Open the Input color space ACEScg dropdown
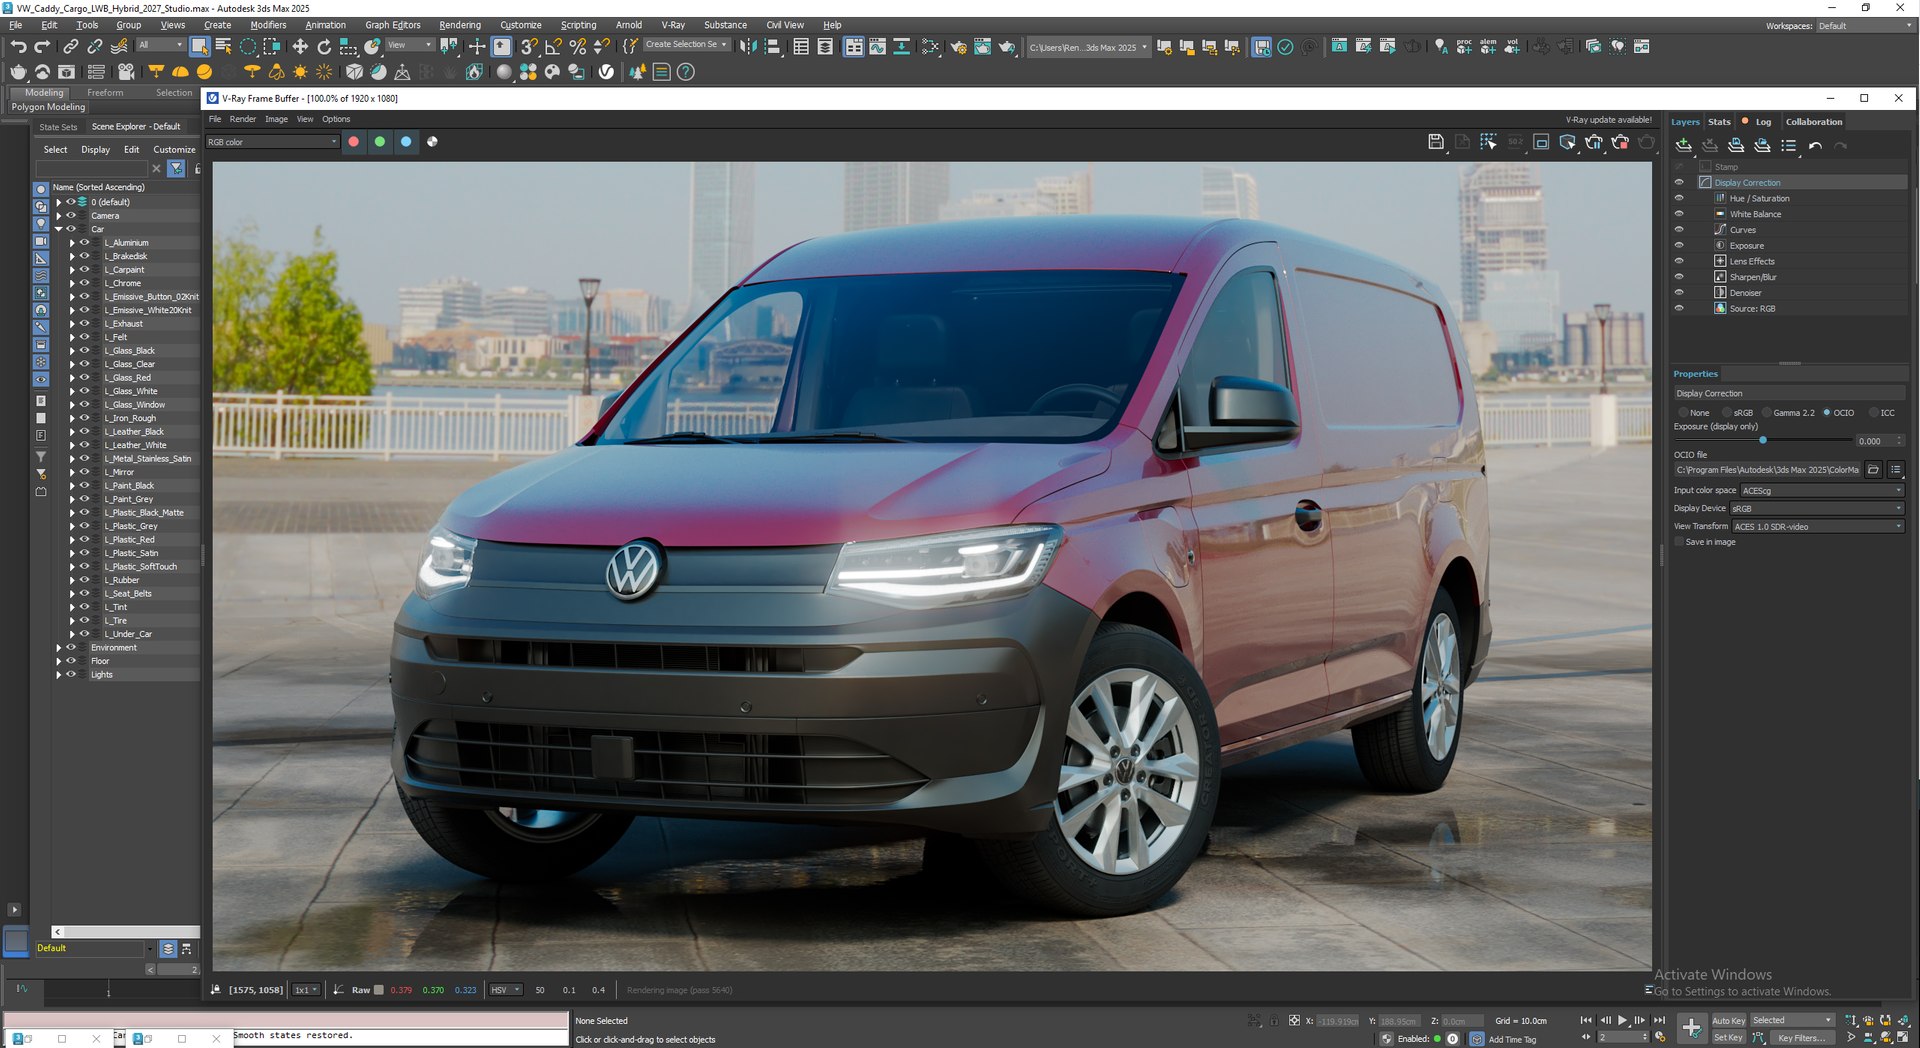 point(1821,491)
